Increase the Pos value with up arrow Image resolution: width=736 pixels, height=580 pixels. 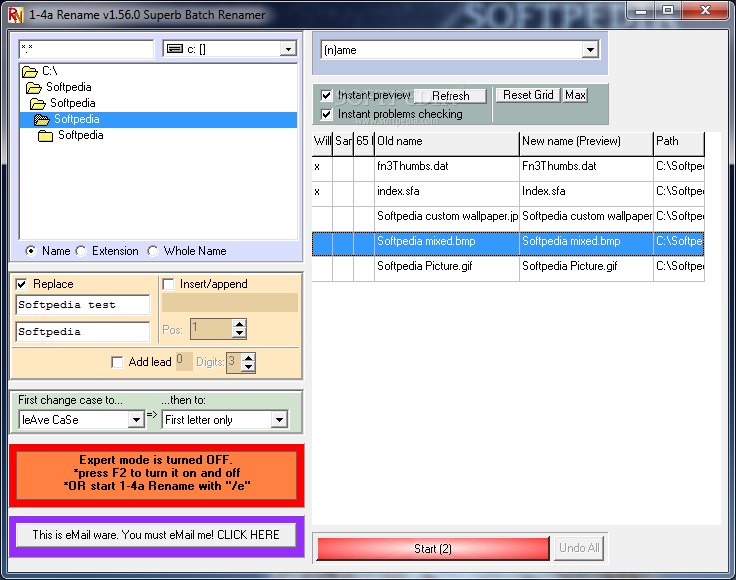pos(239,324)
